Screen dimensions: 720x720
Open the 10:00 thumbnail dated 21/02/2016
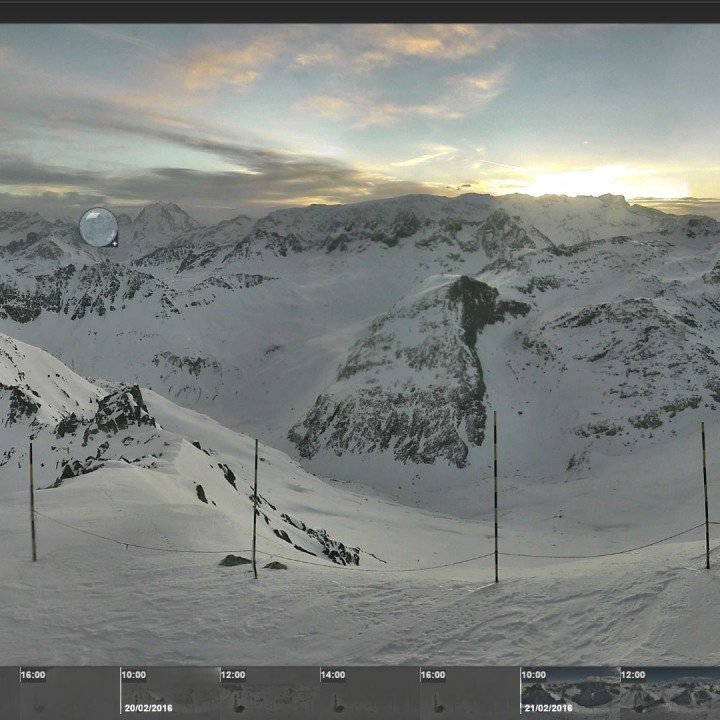570,691
